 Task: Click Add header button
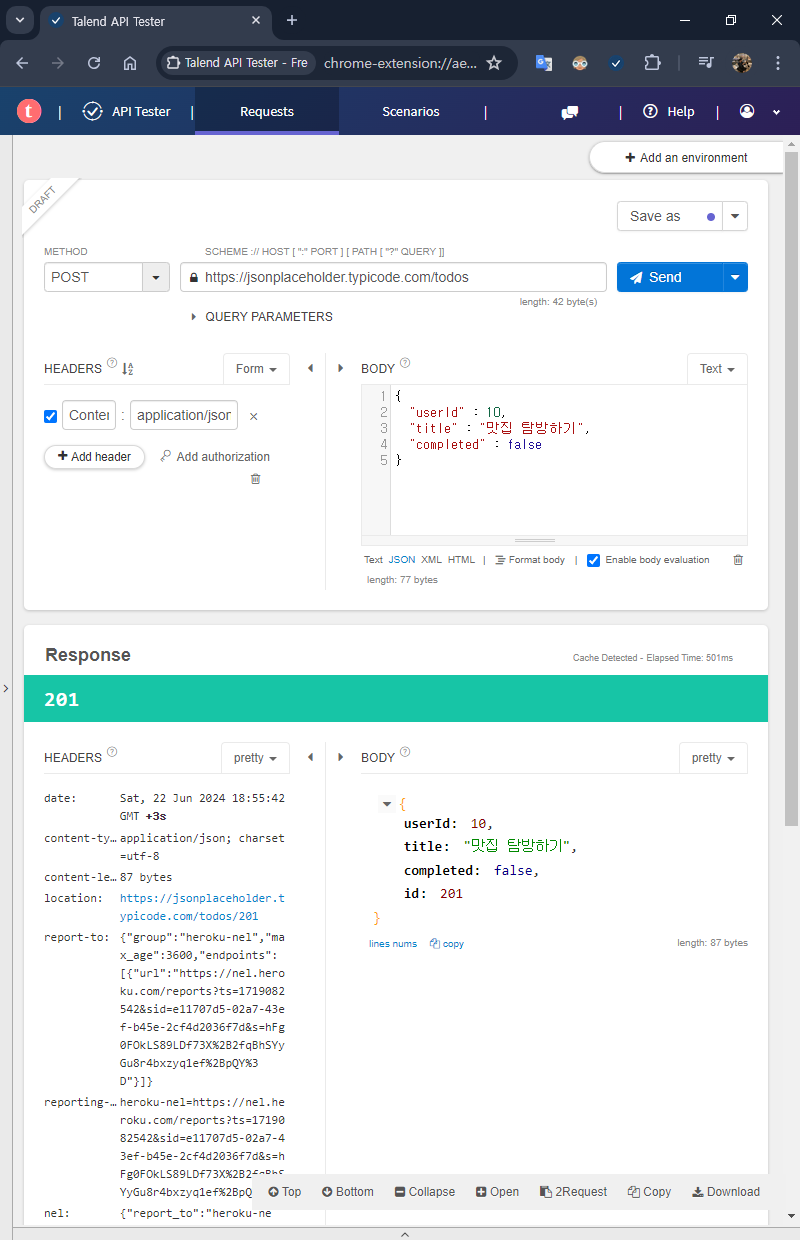94,456
